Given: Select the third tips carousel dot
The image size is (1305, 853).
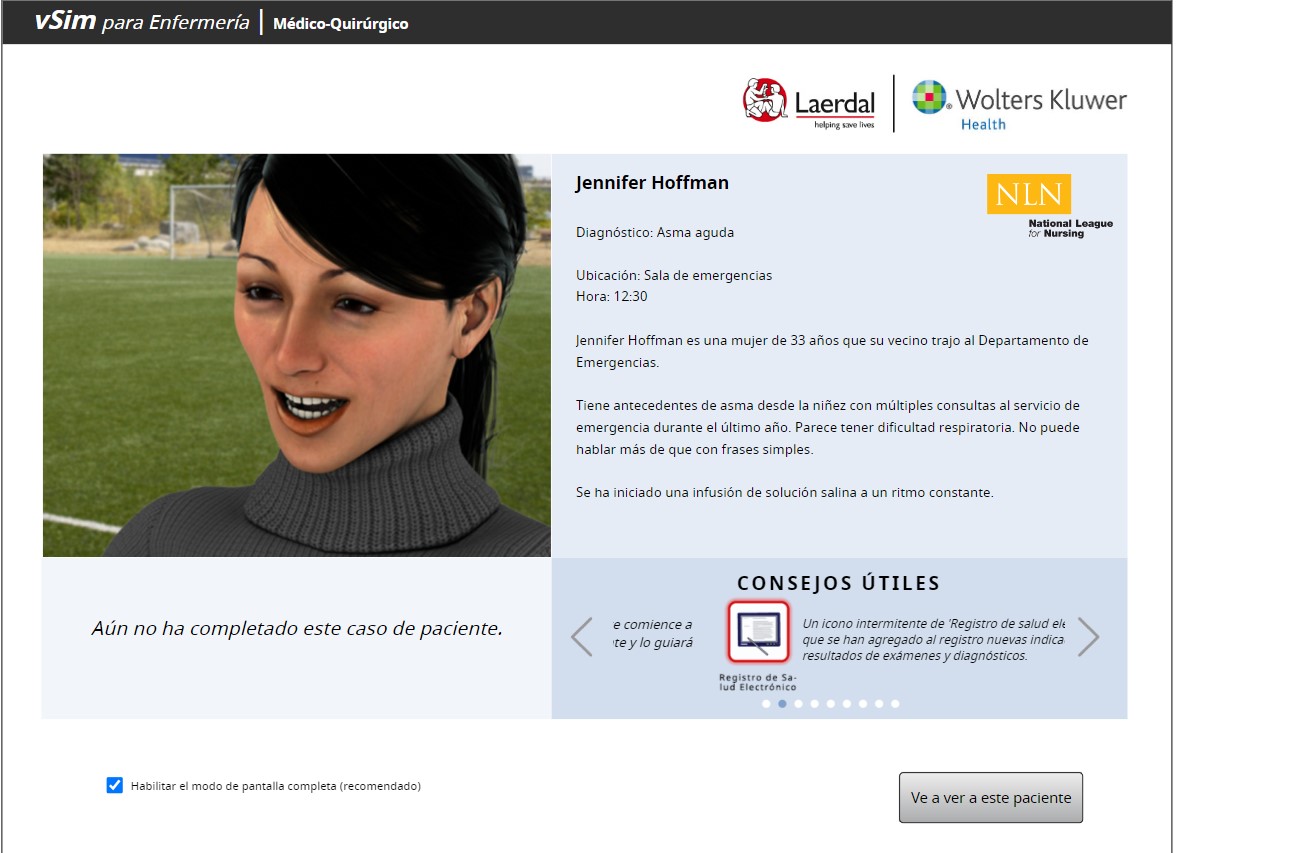Looking at the screenshot, I should (798, 704).
